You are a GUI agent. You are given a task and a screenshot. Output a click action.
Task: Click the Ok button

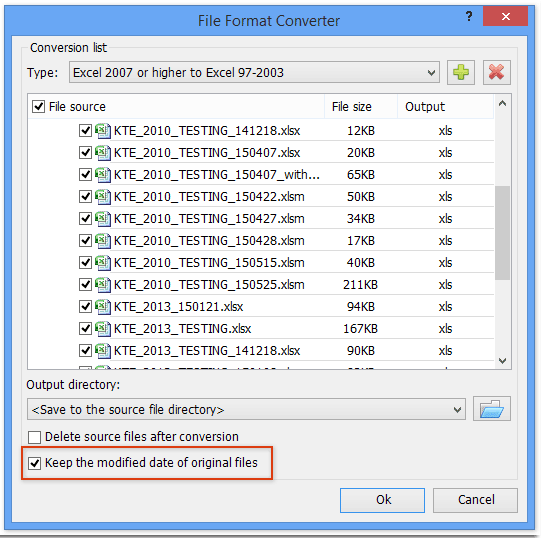point(382,500)
